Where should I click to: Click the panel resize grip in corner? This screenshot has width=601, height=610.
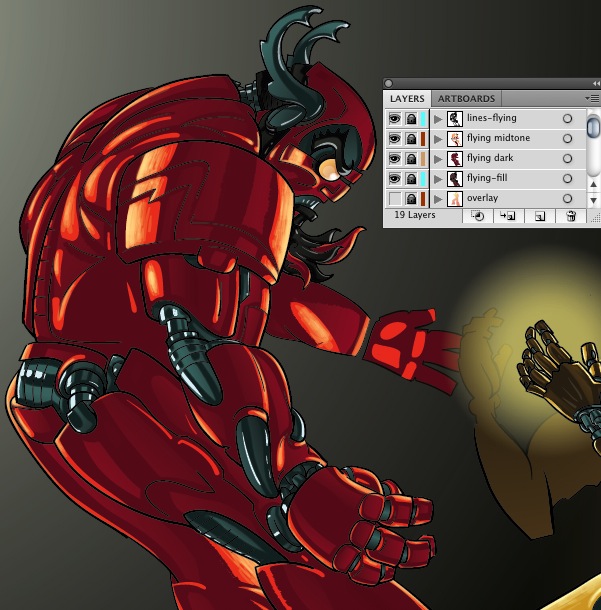click(x=595, y=219)
